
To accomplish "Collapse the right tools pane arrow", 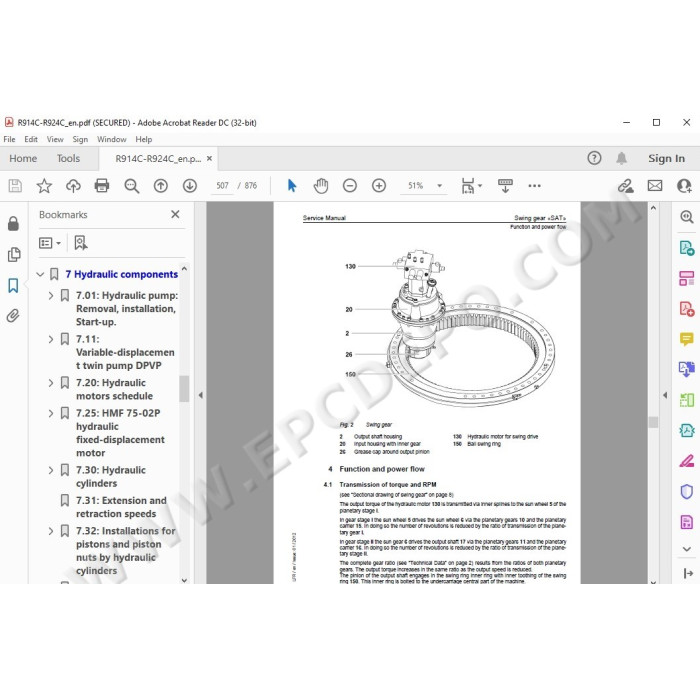I will [665, 395].
